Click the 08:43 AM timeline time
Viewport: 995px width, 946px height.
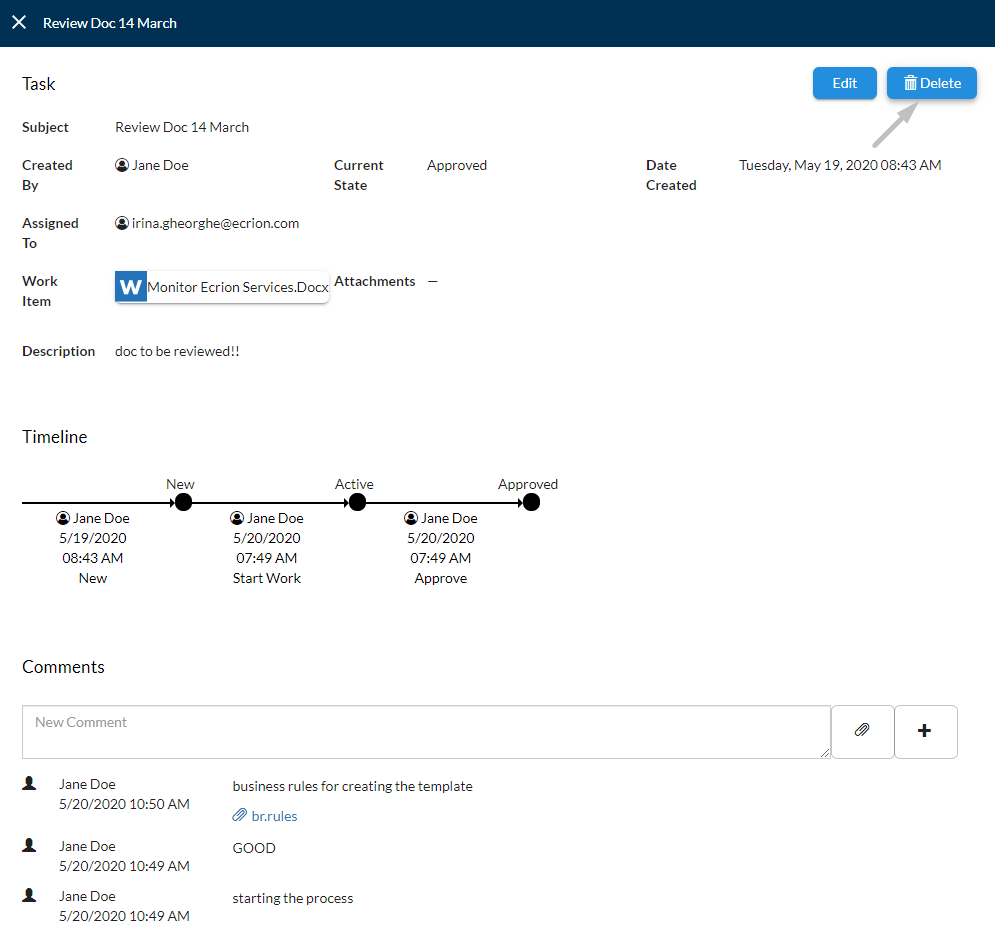[x=93, y=558]
